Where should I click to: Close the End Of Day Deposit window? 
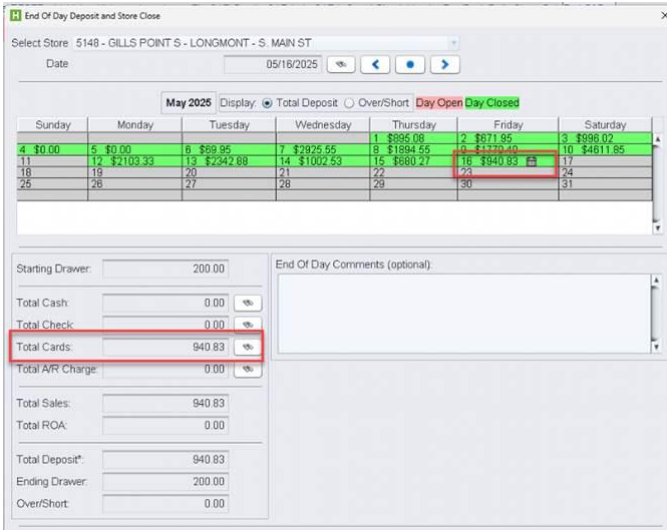657,16
